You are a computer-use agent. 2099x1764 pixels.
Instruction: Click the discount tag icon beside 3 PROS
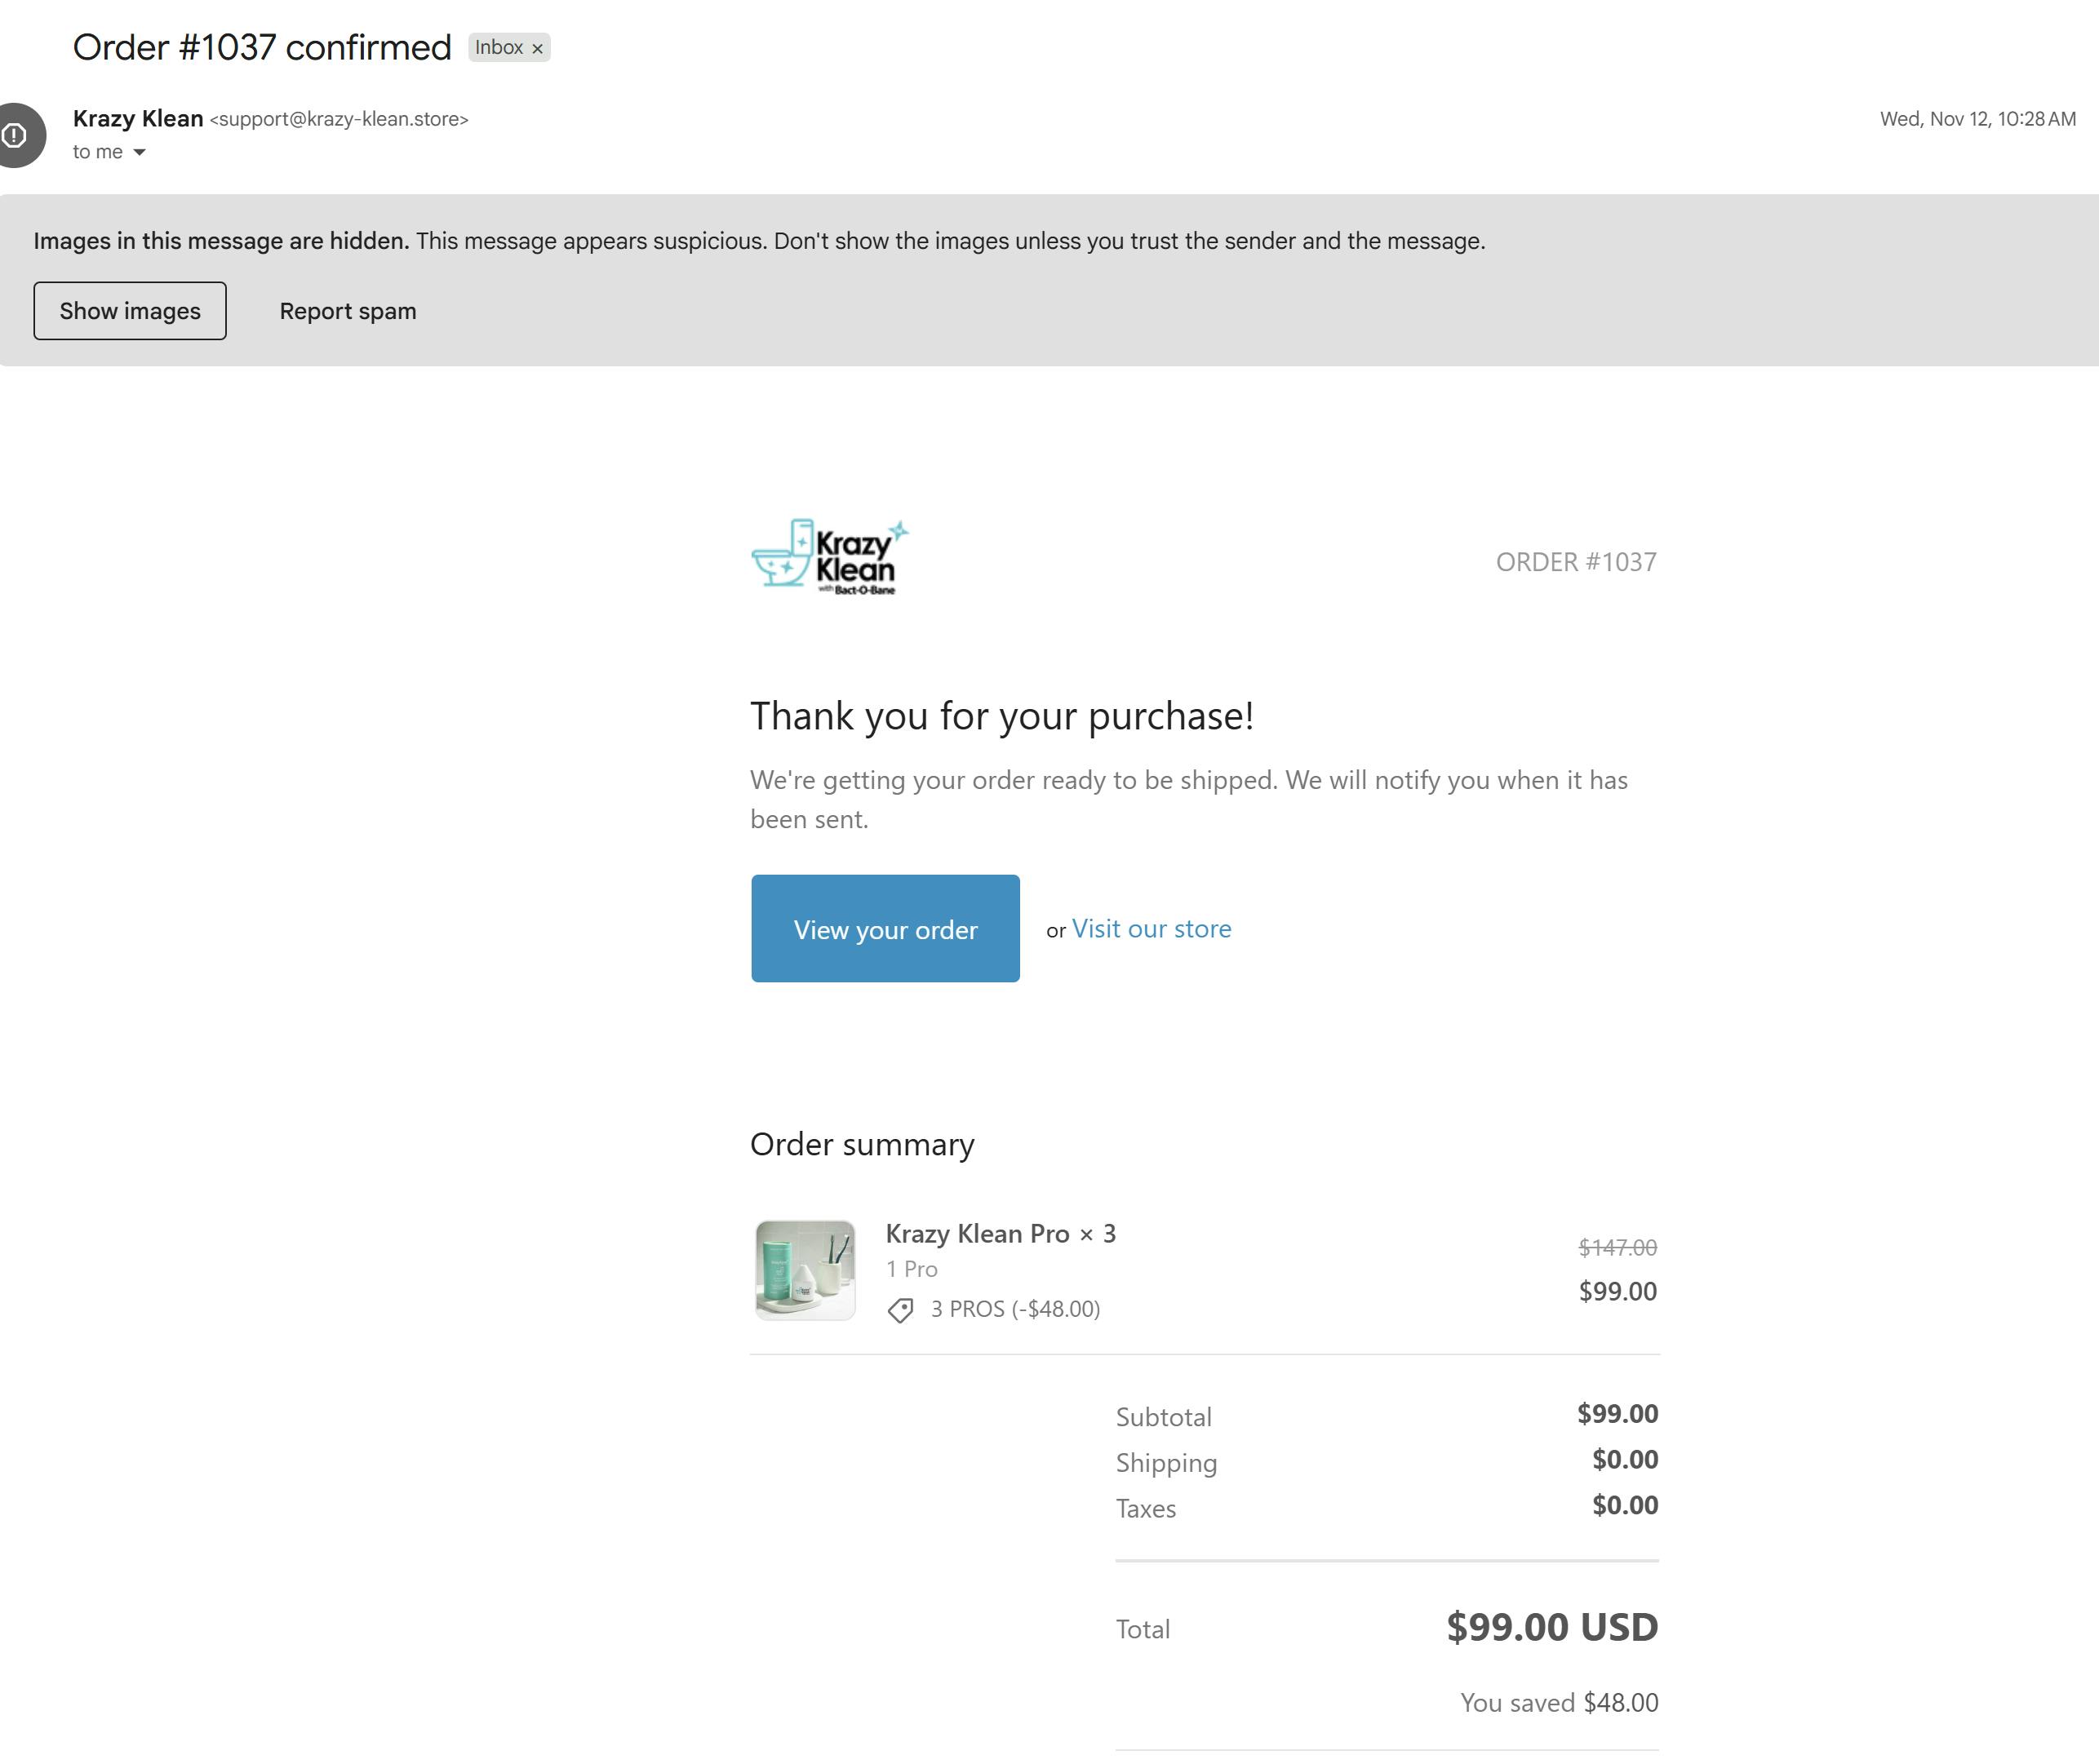coord(900,1310)
